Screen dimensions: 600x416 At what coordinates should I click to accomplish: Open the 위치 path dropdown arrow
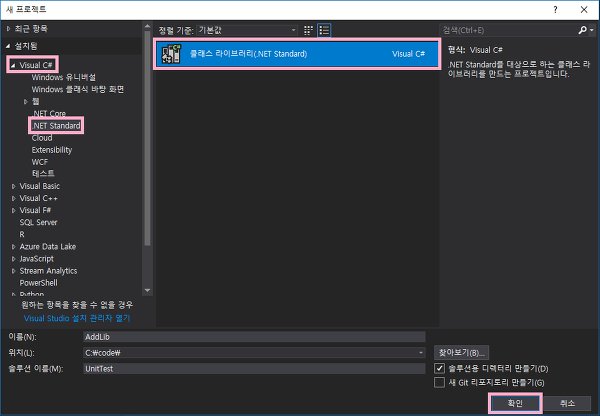coord(421,352)
